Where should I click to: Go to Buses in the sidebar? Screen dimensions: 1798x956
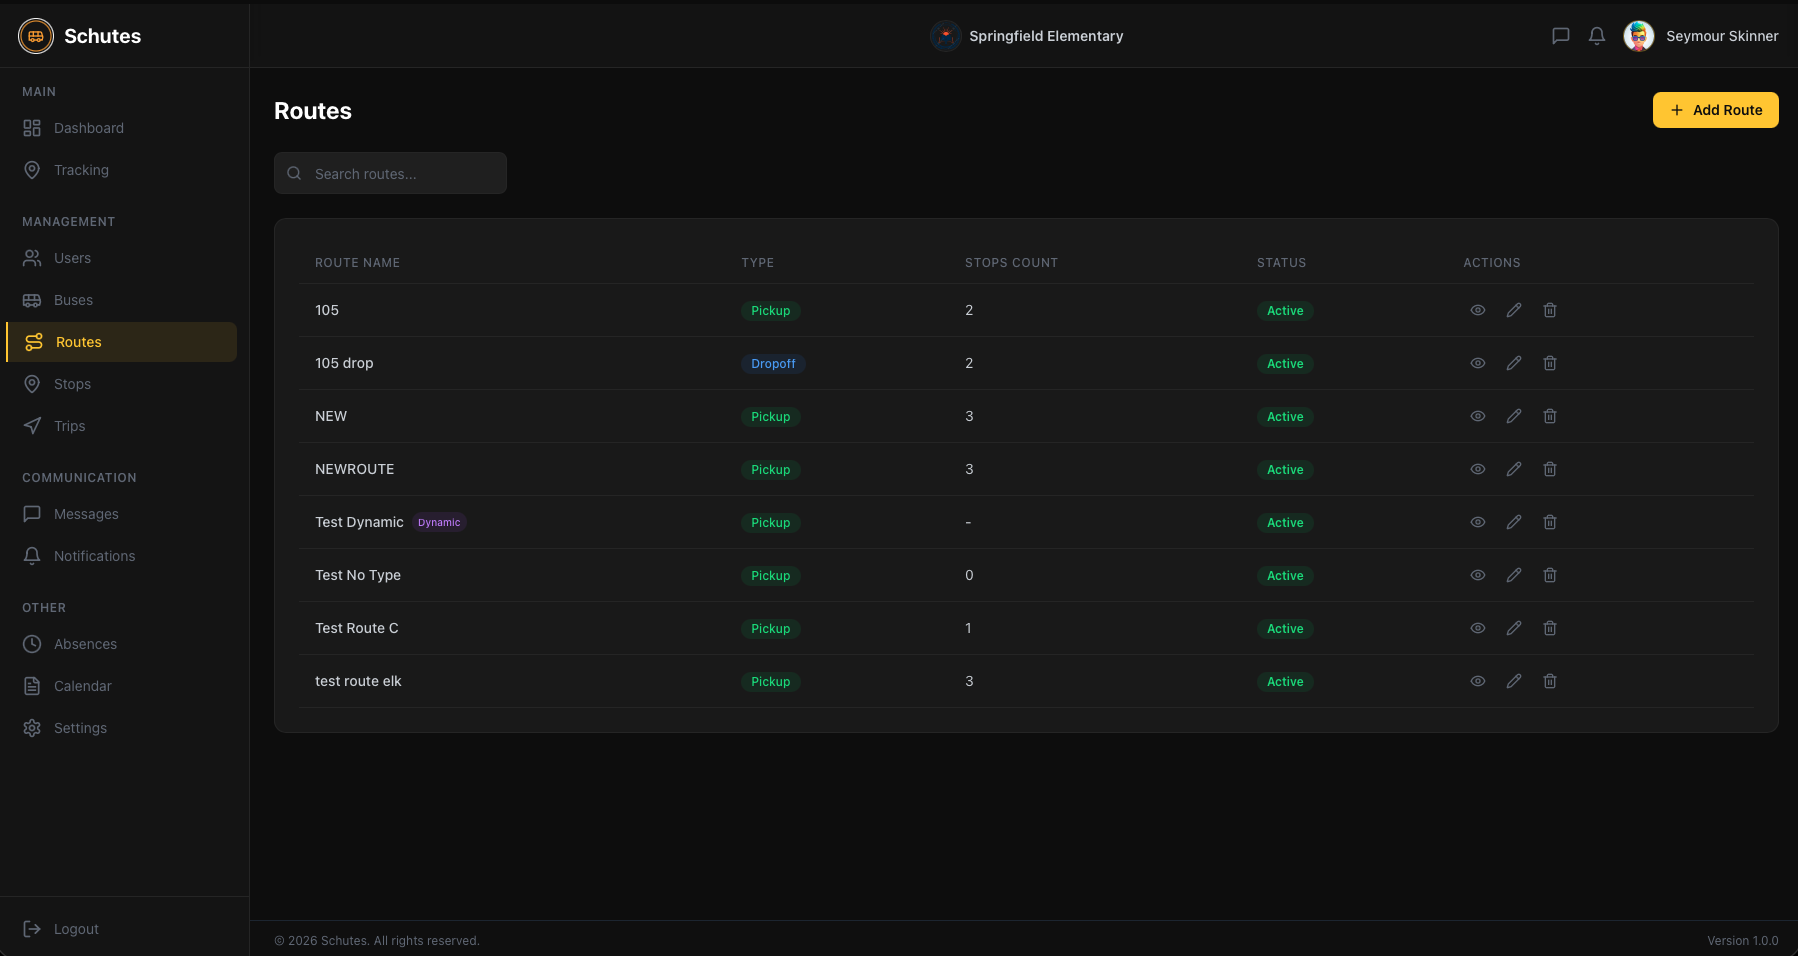point(73,300)
